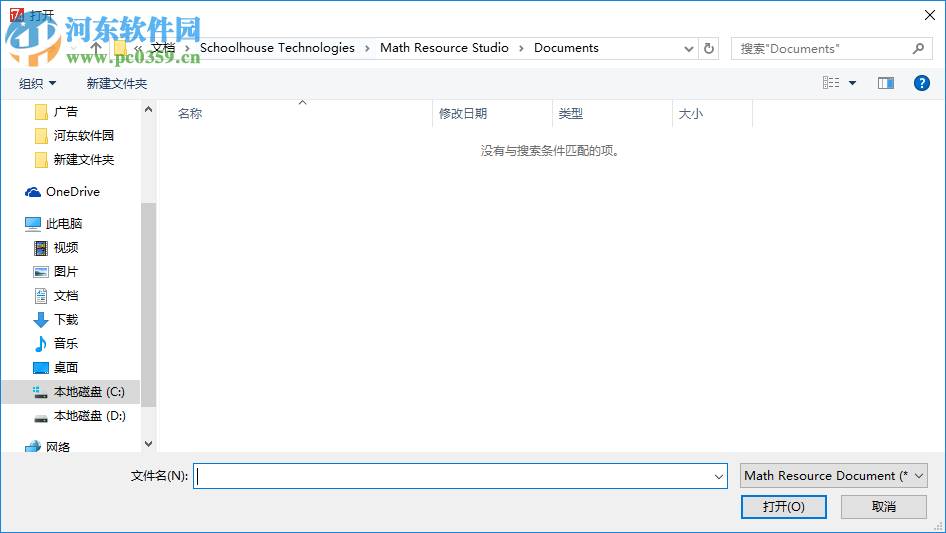Open the 组织 menu

(37, 83)
